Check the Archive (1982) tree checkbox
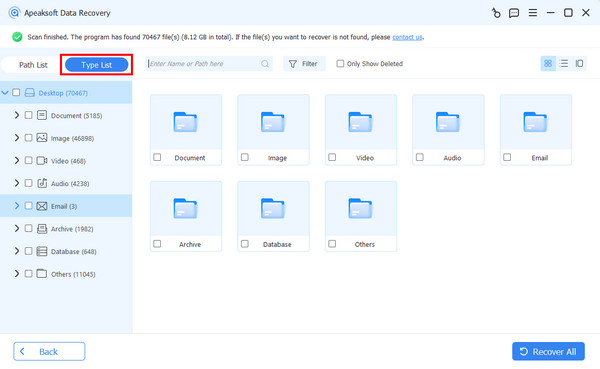 (28, 228)
